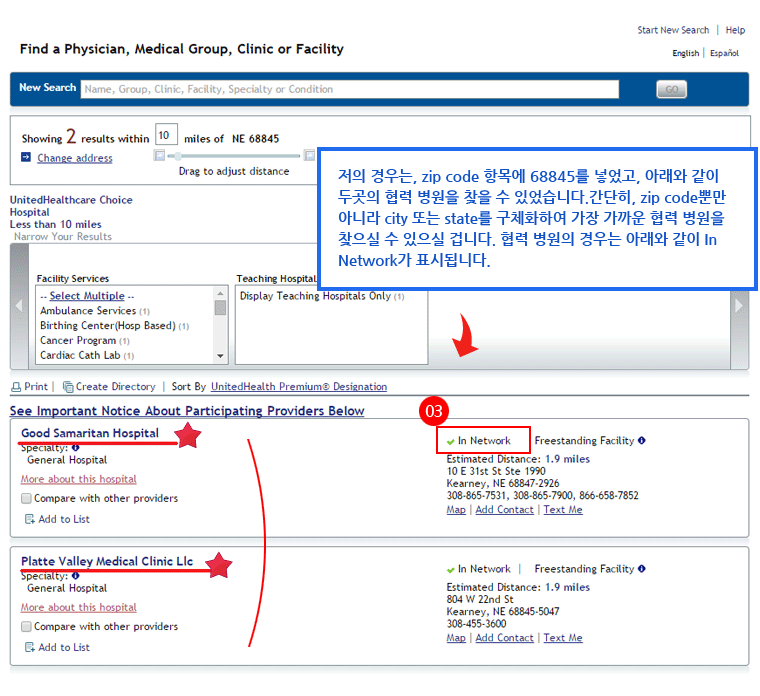The height and width of the screenshot is (696, 760).
Task: Select Ambulance Services filter
Action: pos(95,311)
